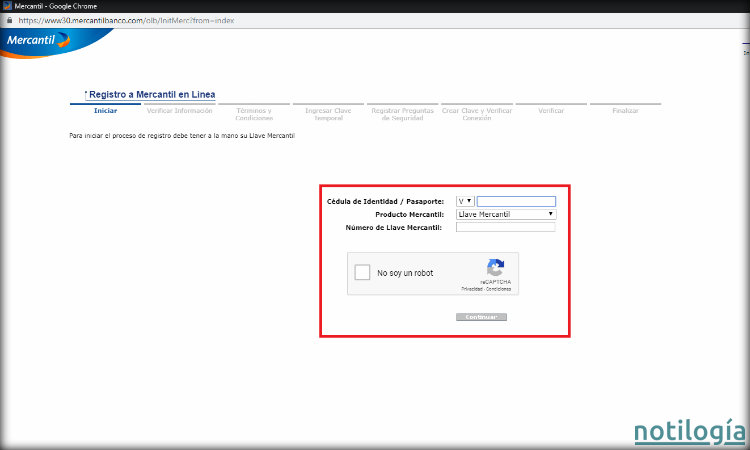750x450 pixels.
Task: Click the Continuar button
Action: click(x=481, y=317)
